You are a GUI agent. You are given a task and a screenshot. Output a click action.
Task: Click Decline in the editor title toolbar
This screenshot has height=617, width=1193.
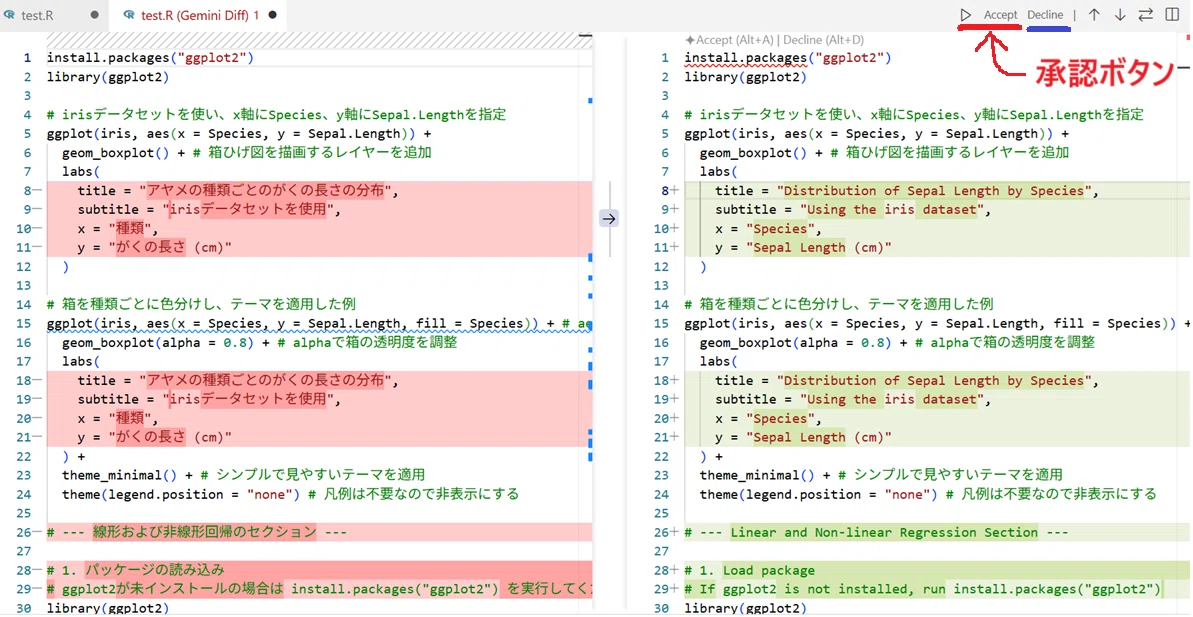point(1045,14)
